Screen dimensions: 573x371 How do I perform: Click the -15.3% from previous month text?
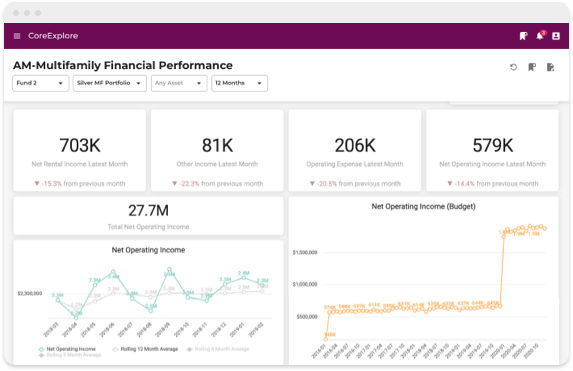(x=80, y=183)
